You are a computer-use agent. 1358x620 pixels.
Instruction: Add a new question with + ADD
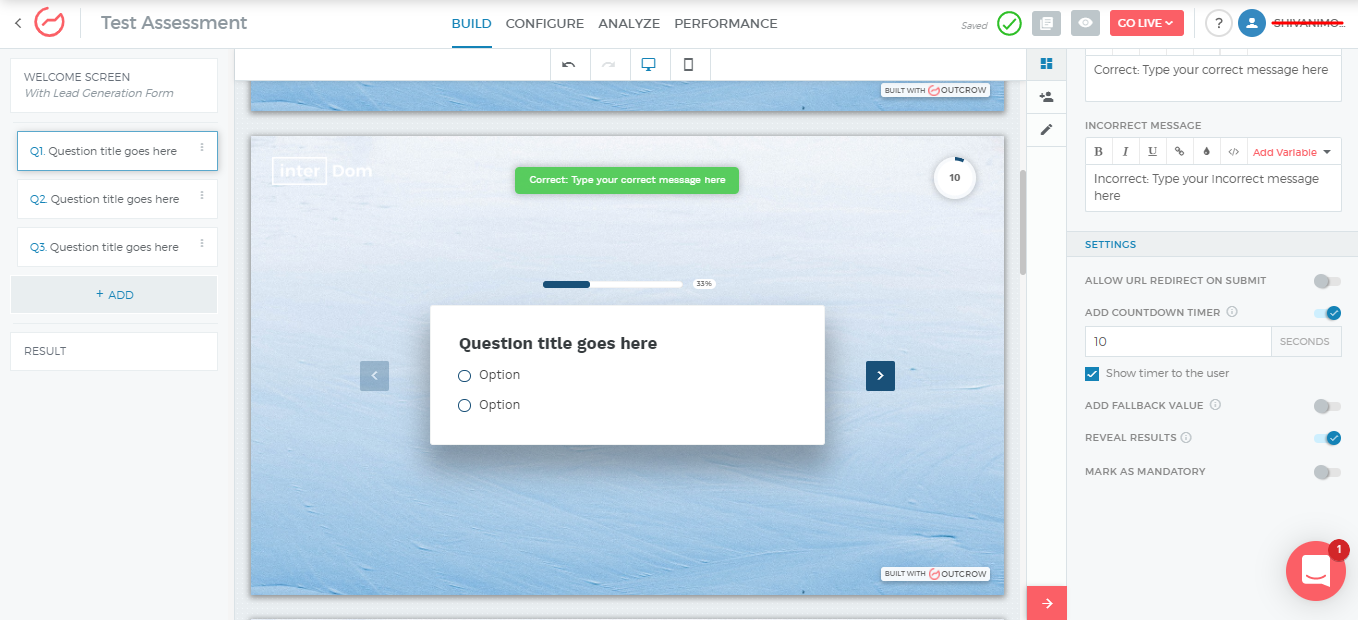point(114,295)
